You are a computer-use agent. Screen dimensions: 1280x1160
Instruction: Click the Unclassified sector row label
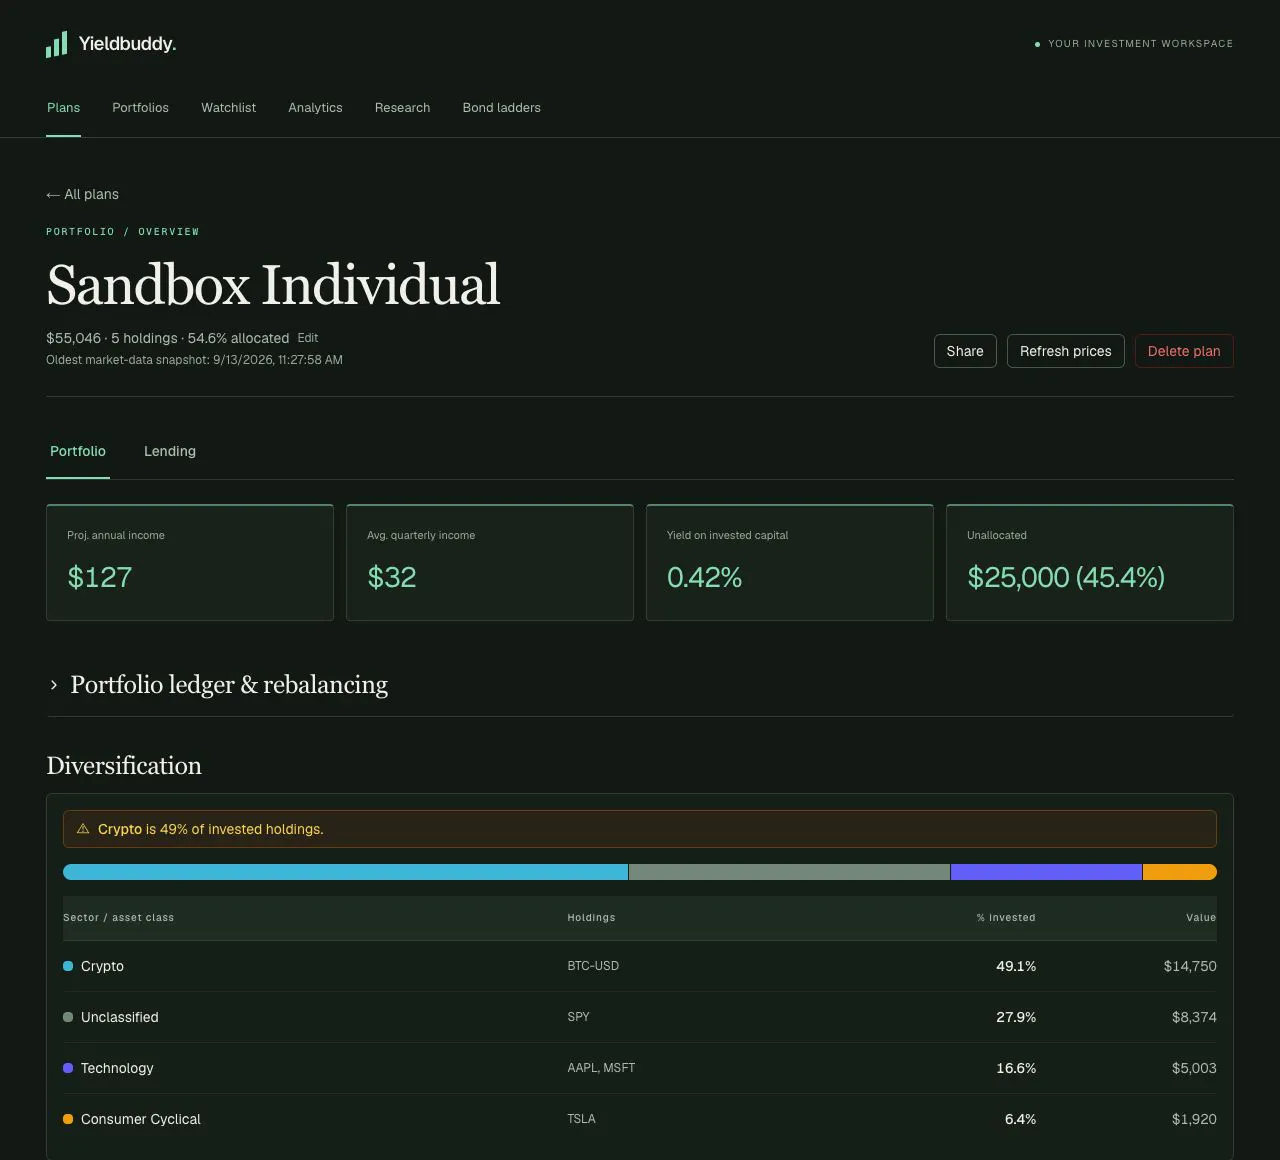tap(119, 1017)
